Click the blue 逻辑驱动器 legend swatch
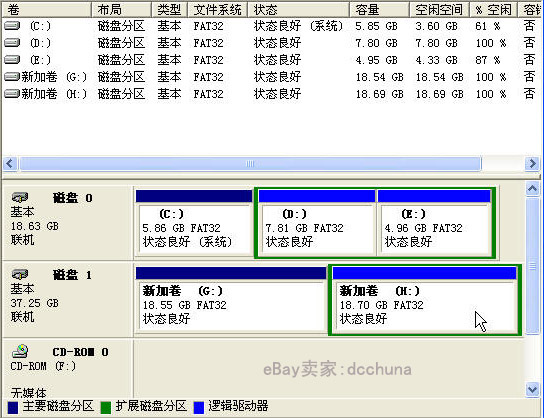Image resolution: width=544 pixels, height=418 pixels. (198, 408)
